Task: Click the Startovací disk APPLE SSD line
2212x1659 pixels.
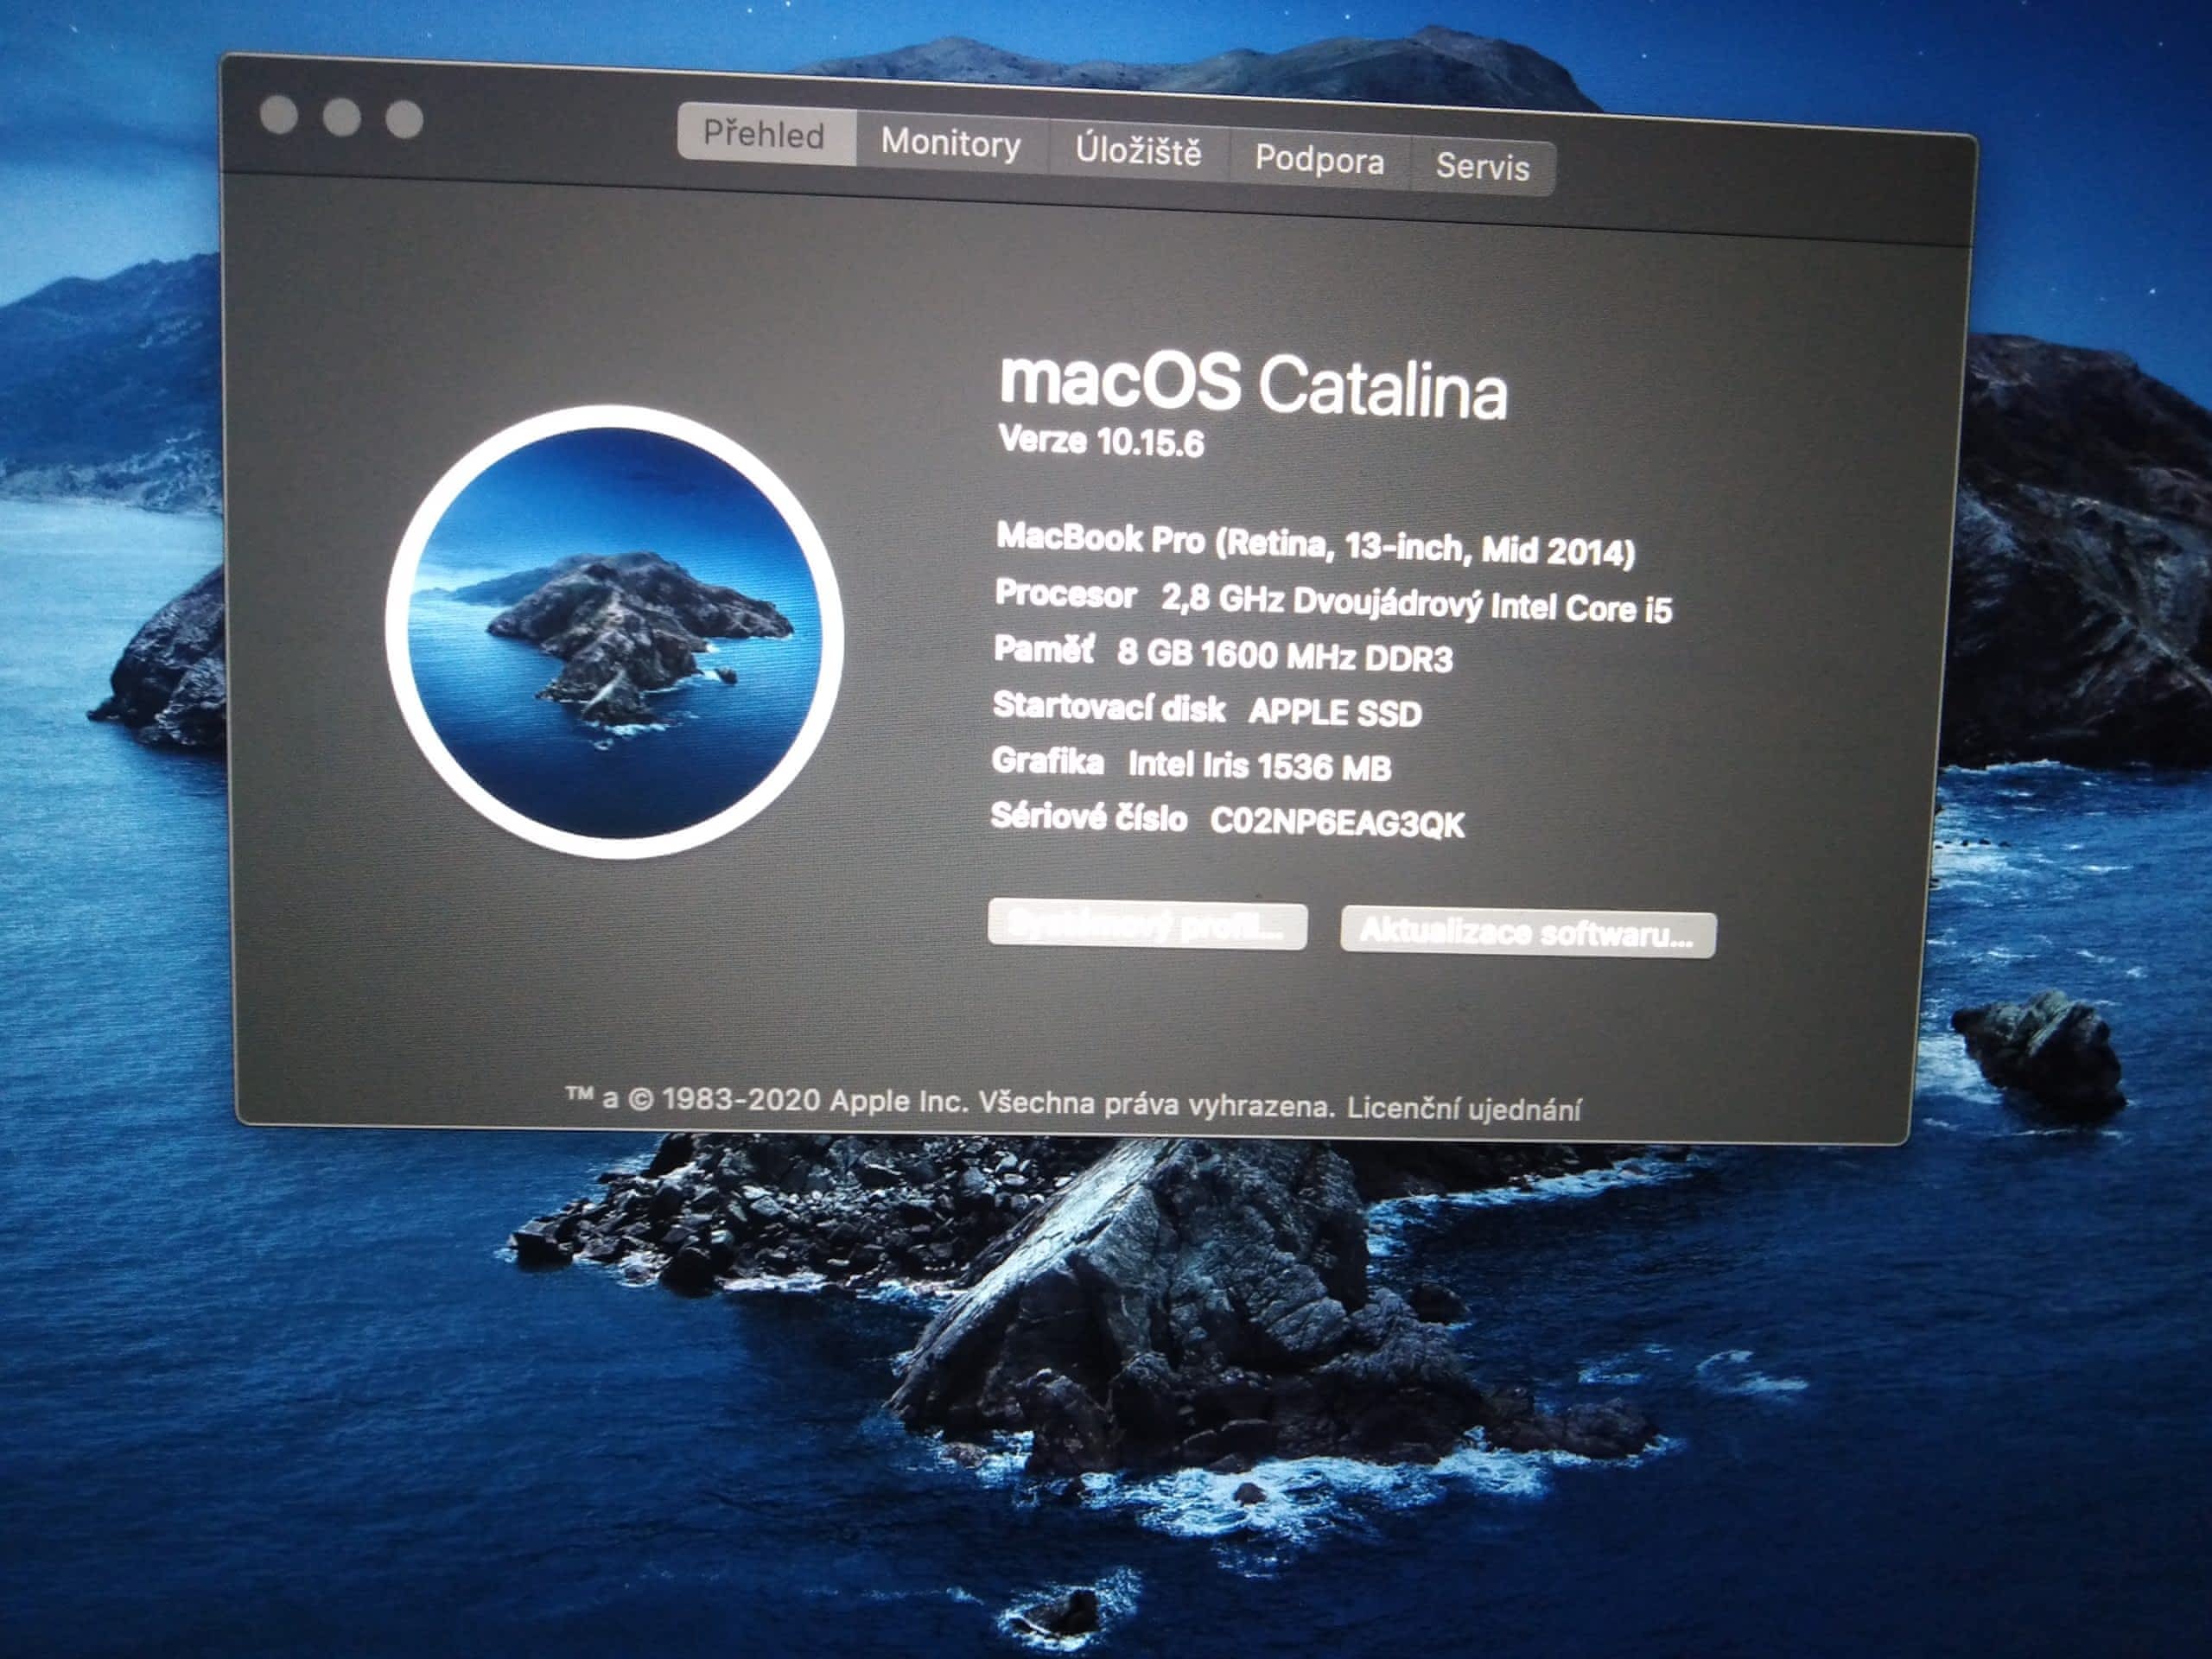Action: [1206, 709]
